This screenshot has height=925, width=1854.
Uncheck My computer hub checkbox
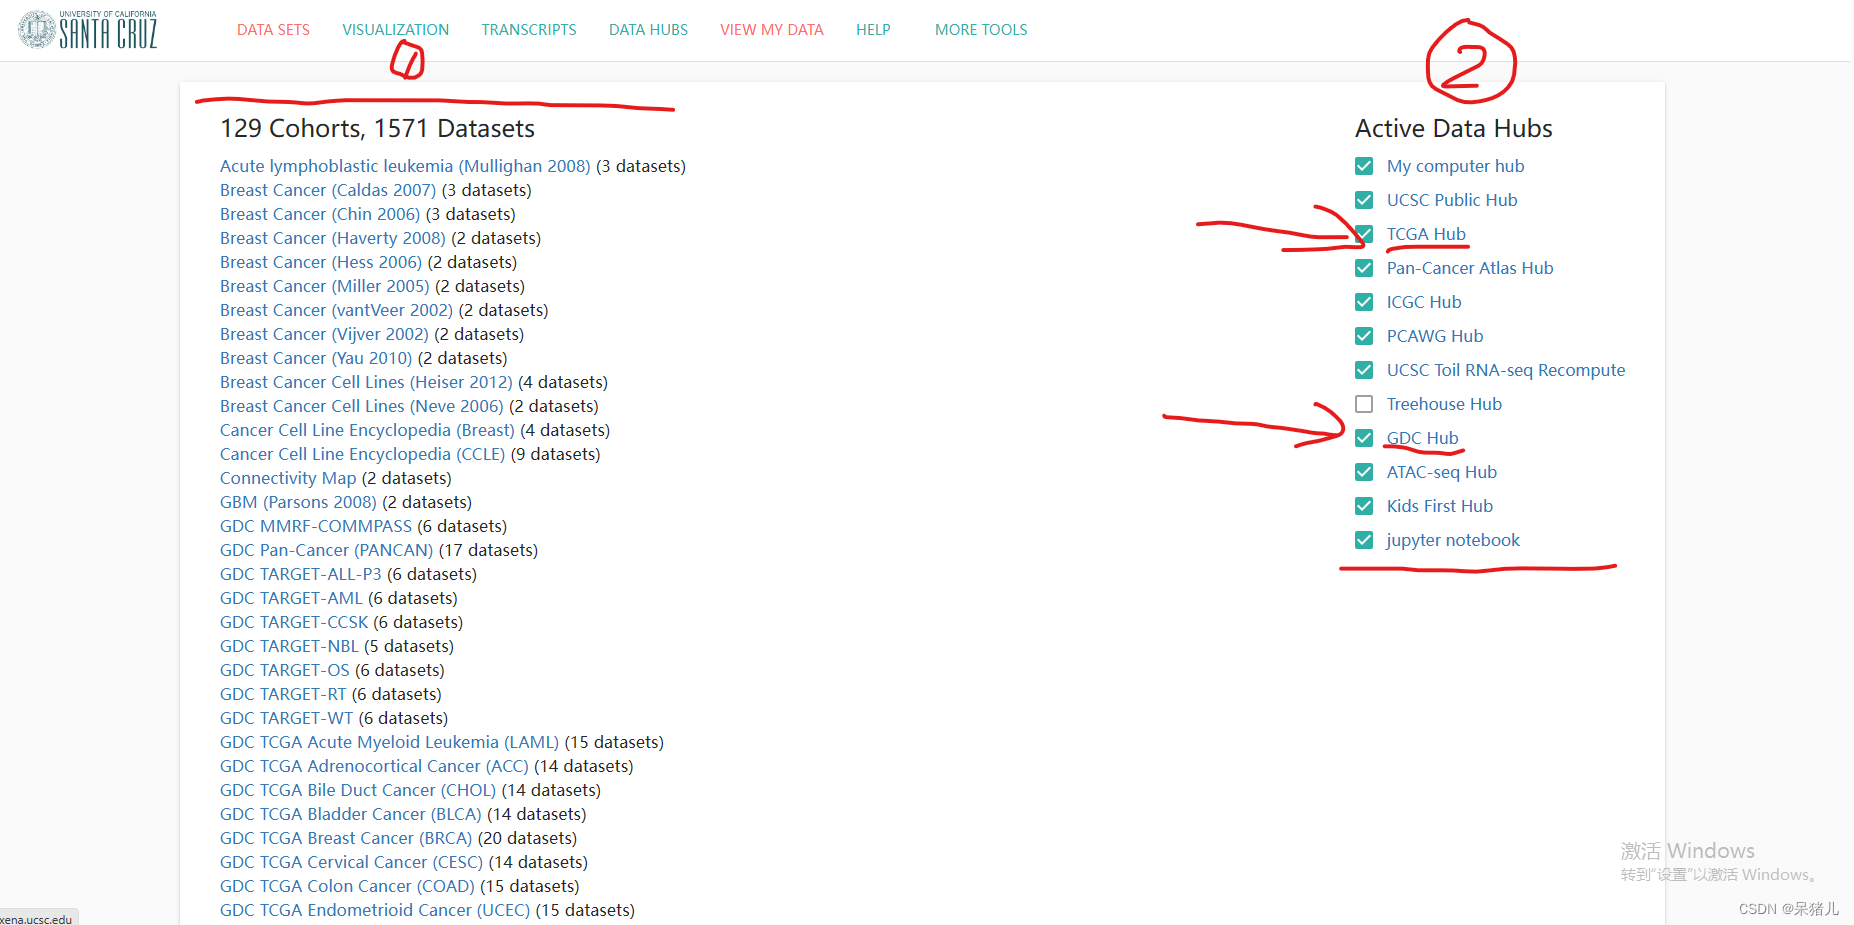(1364, 166)
